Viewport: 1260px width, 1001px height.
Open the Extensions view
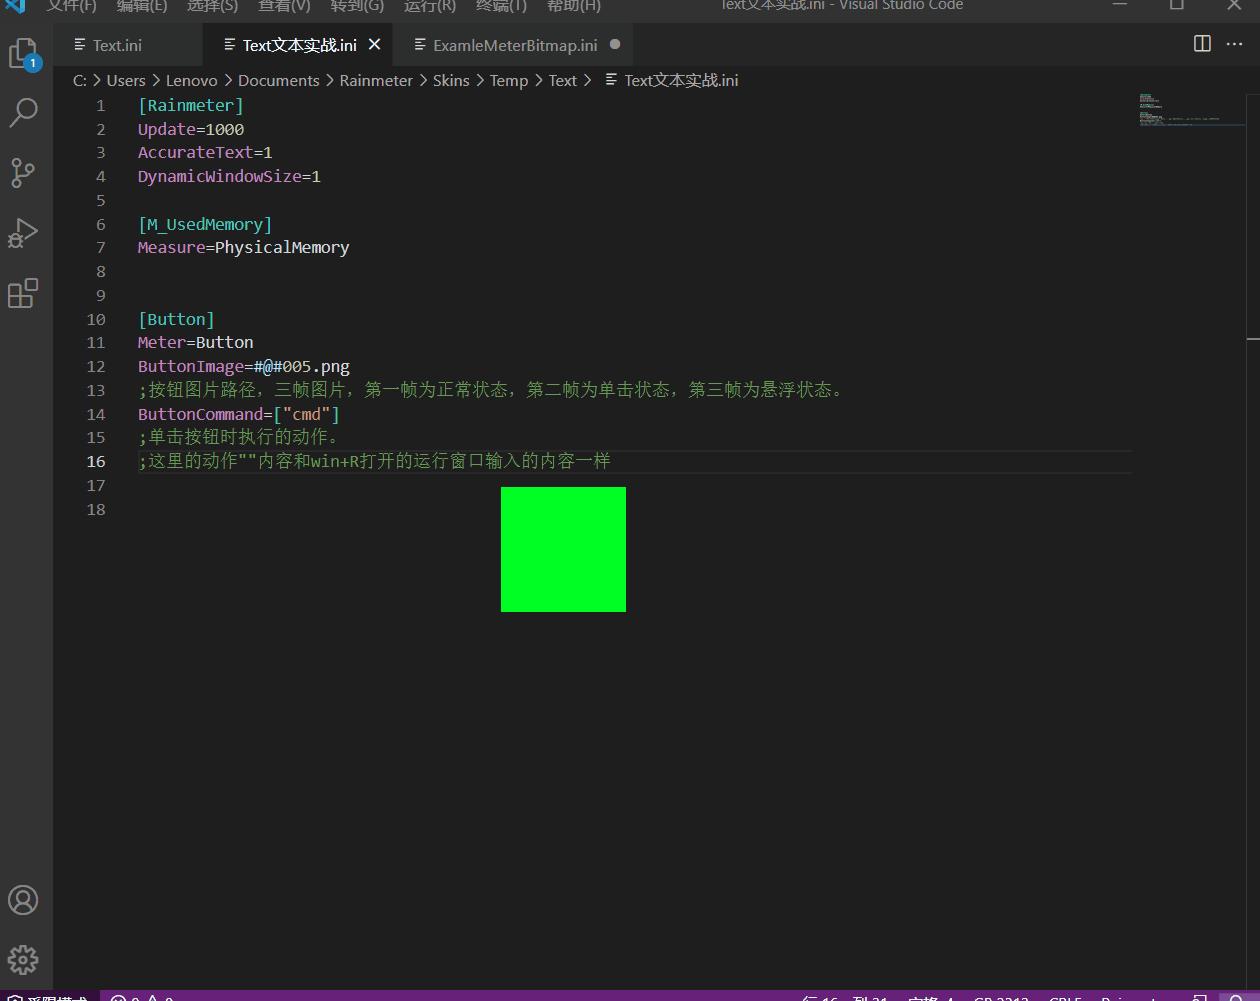(24, 293)
